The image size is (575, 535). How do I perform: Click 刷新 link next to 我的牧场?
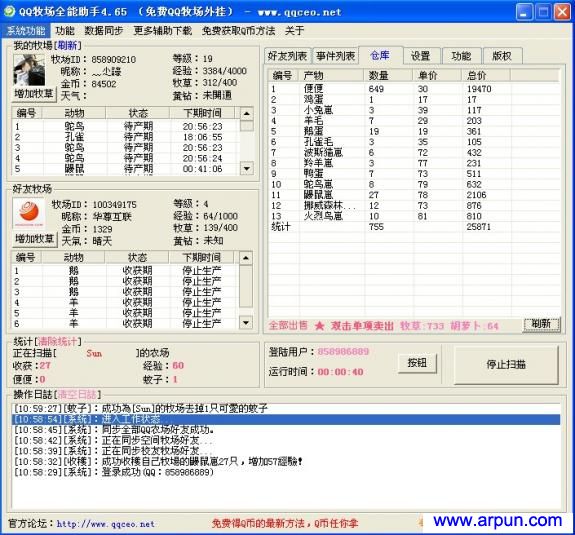tap(67, 45)
